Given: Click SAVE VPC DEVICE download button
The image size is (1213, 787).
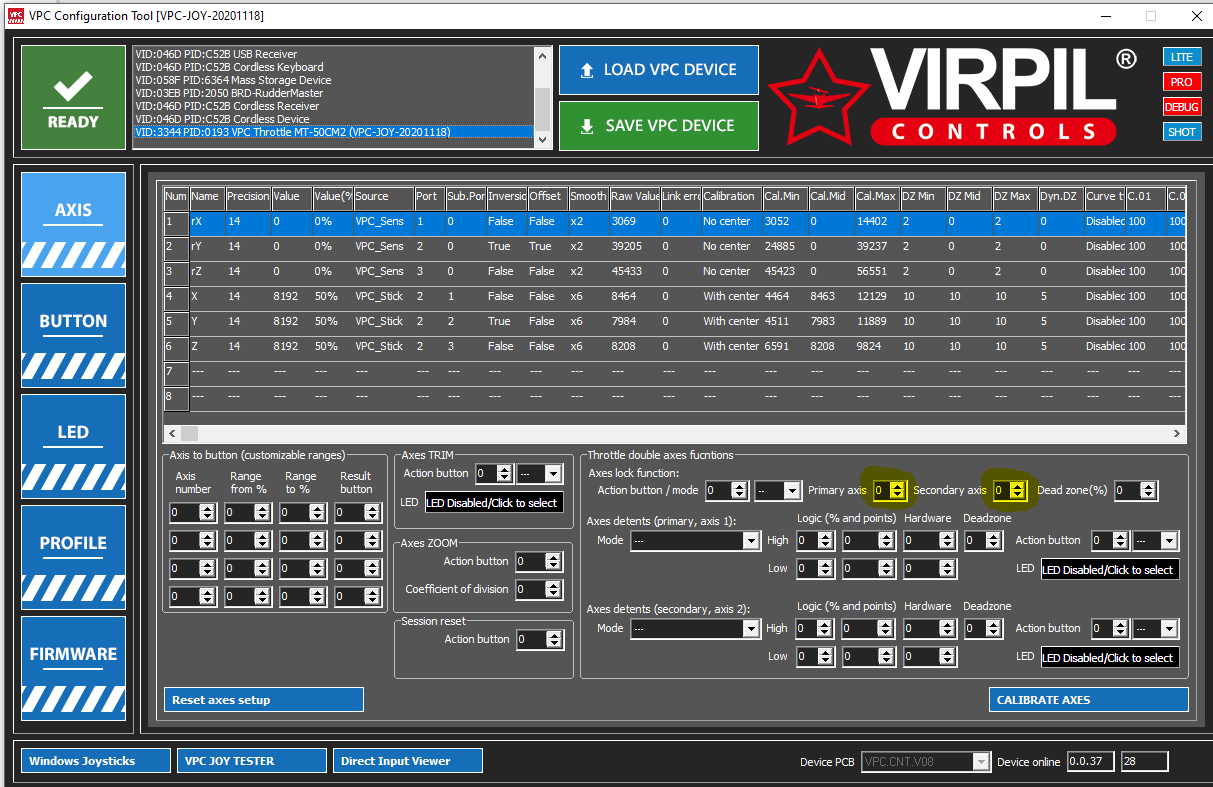Looking at the screenshot, I should click(x=658, y=126).
